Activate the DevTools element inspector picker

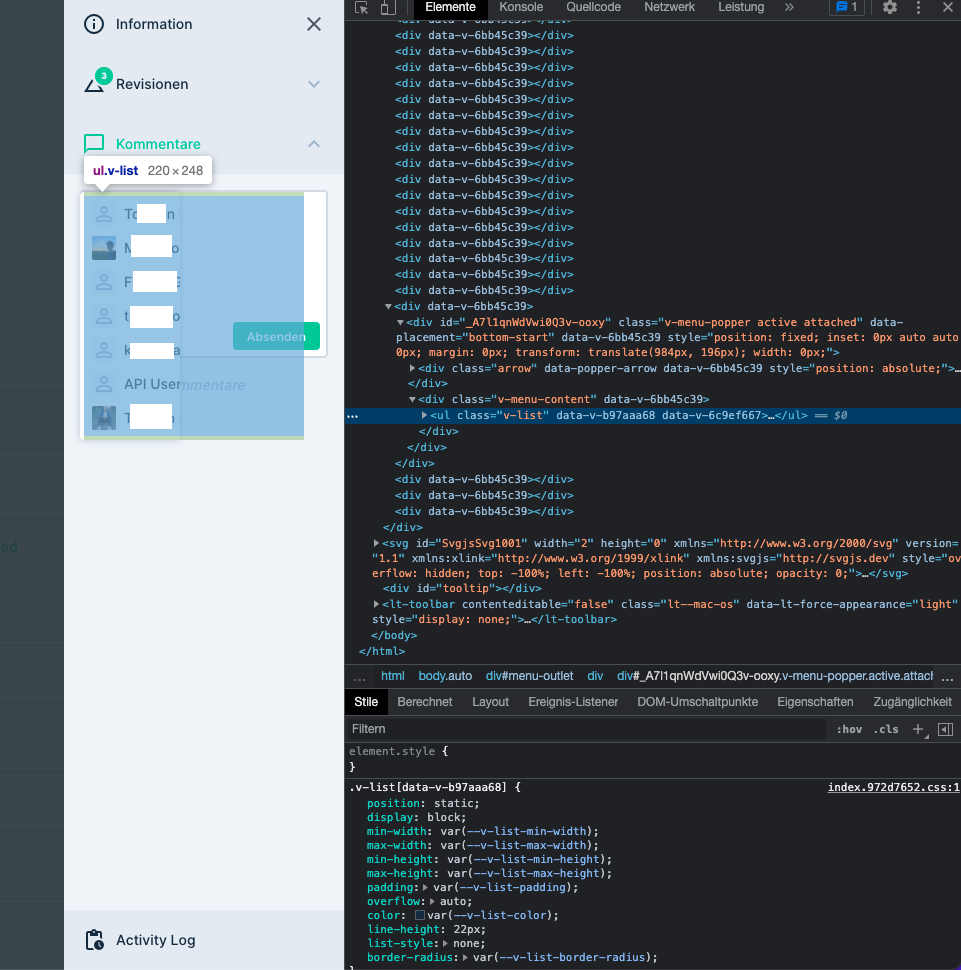(361, 7)
